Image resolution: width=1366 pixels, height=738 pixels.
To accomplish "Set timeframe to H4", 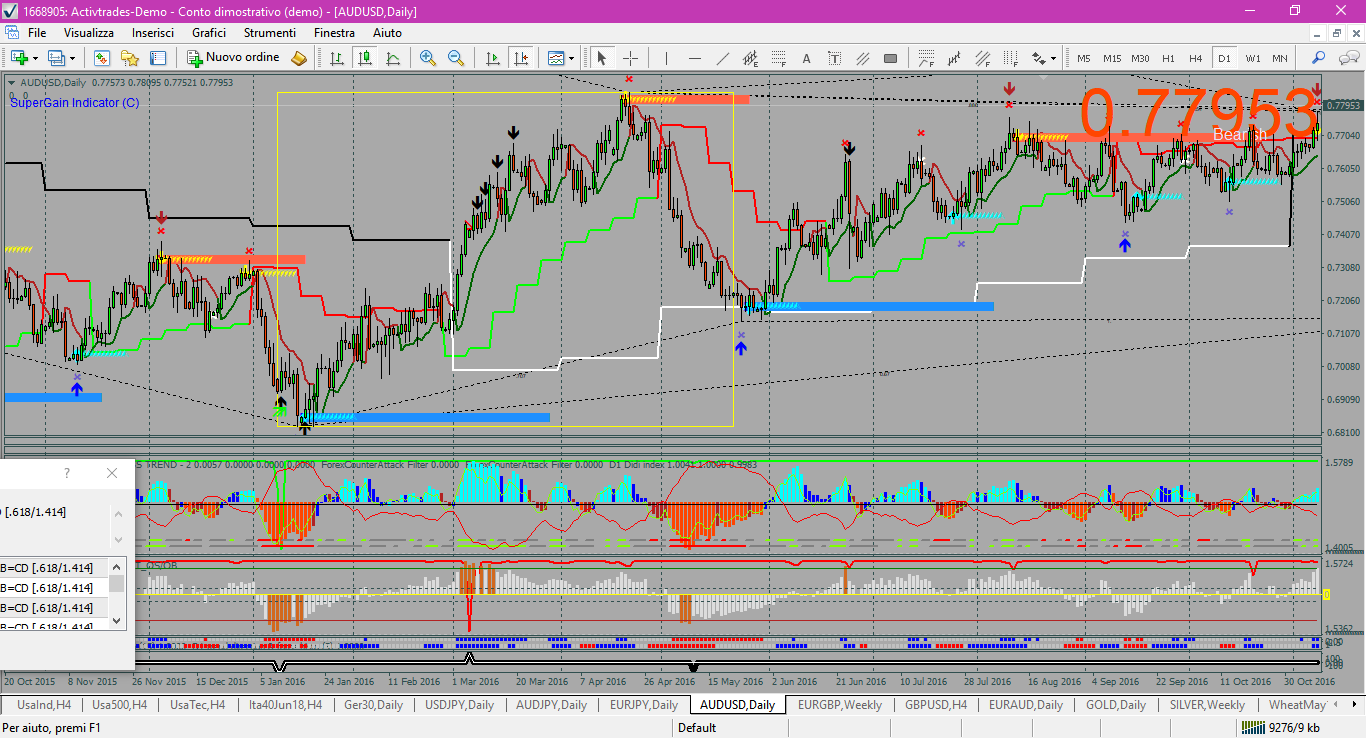I will (x=1195, y=58).
